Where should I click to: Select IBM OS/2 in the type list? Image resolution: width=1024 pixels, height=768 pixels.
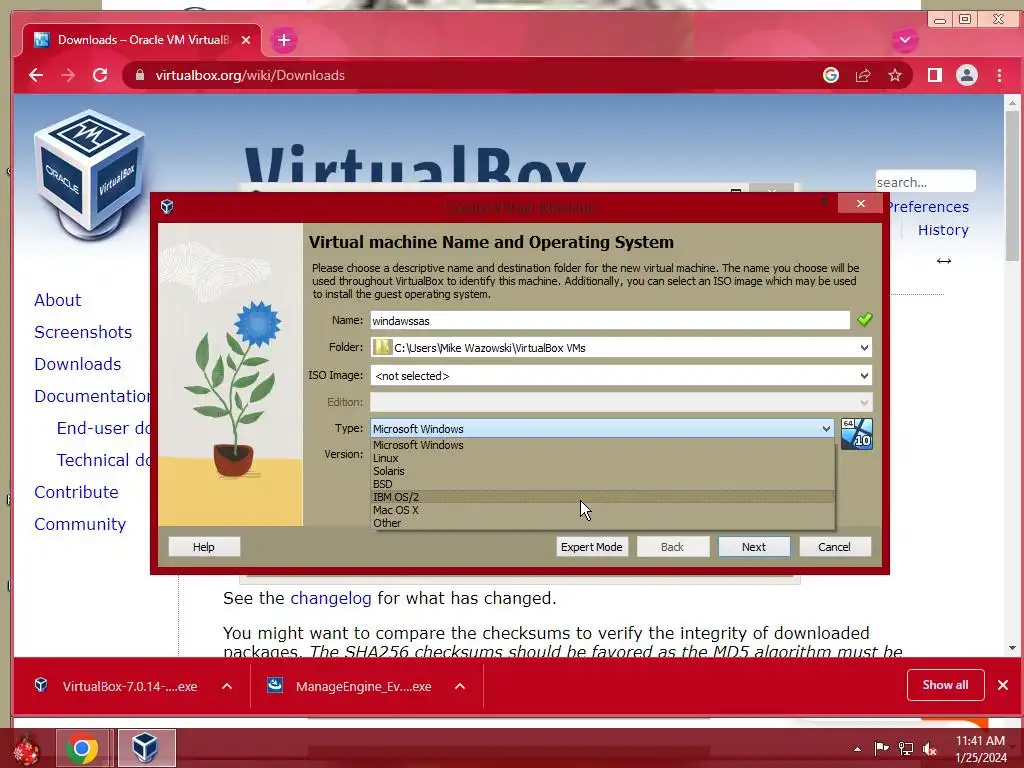coord(602,497)
